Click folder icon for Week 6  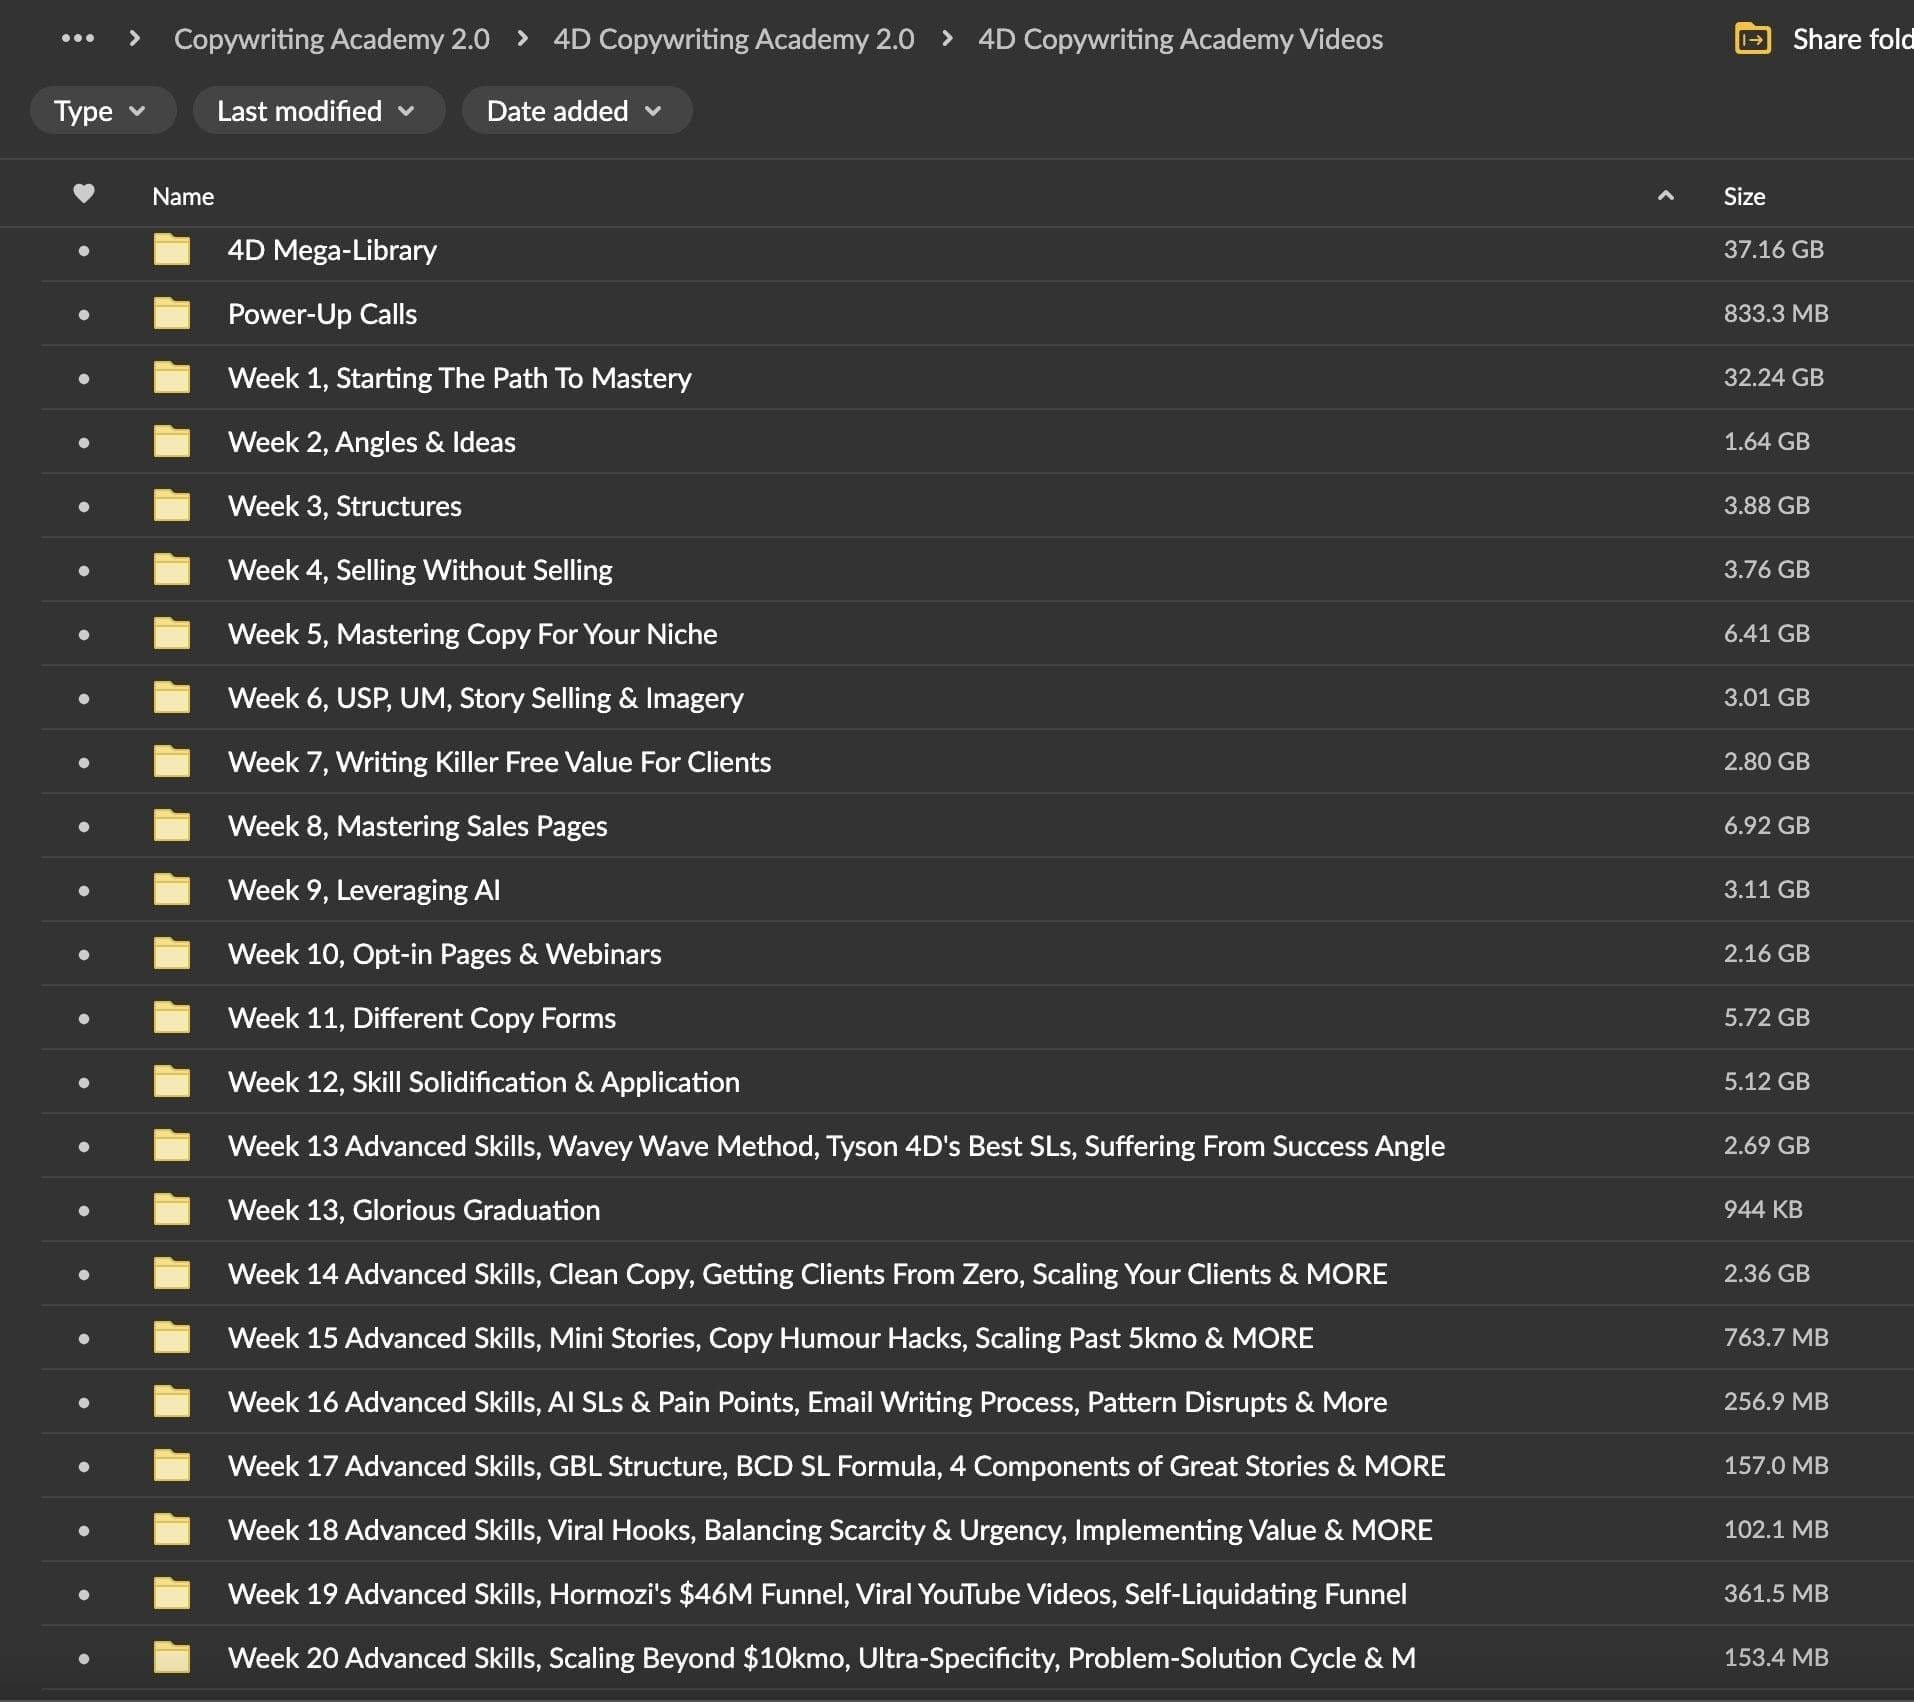172,697
